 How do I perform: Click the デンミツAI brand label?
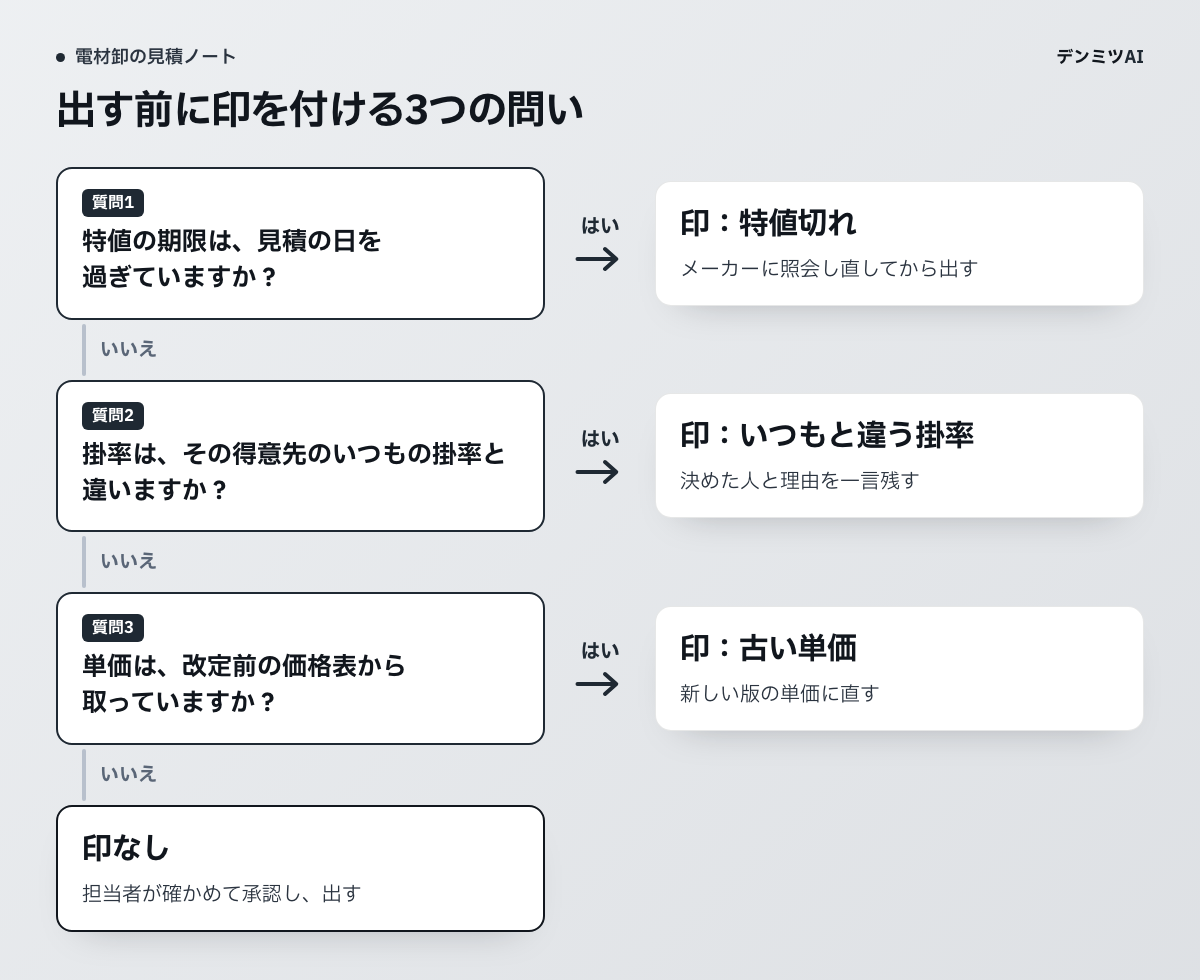point(1099,57)
